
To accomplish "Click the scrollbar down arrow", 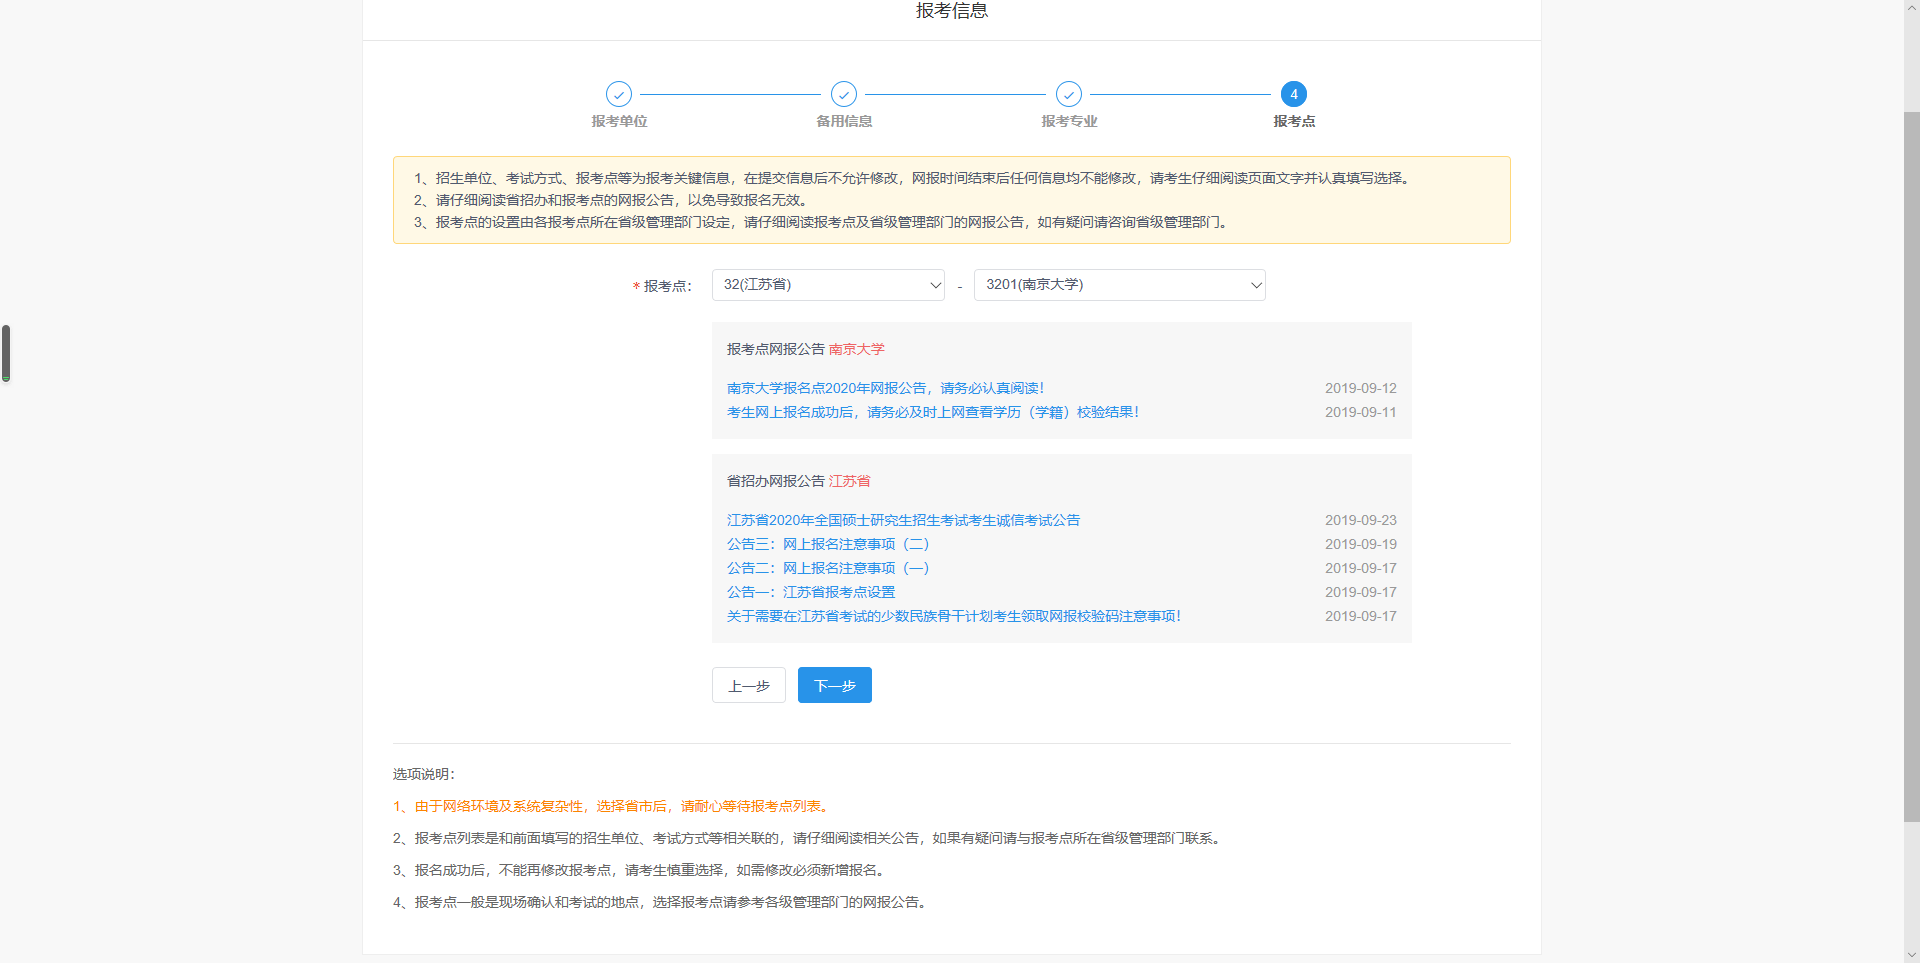I will coord(1911,955).
